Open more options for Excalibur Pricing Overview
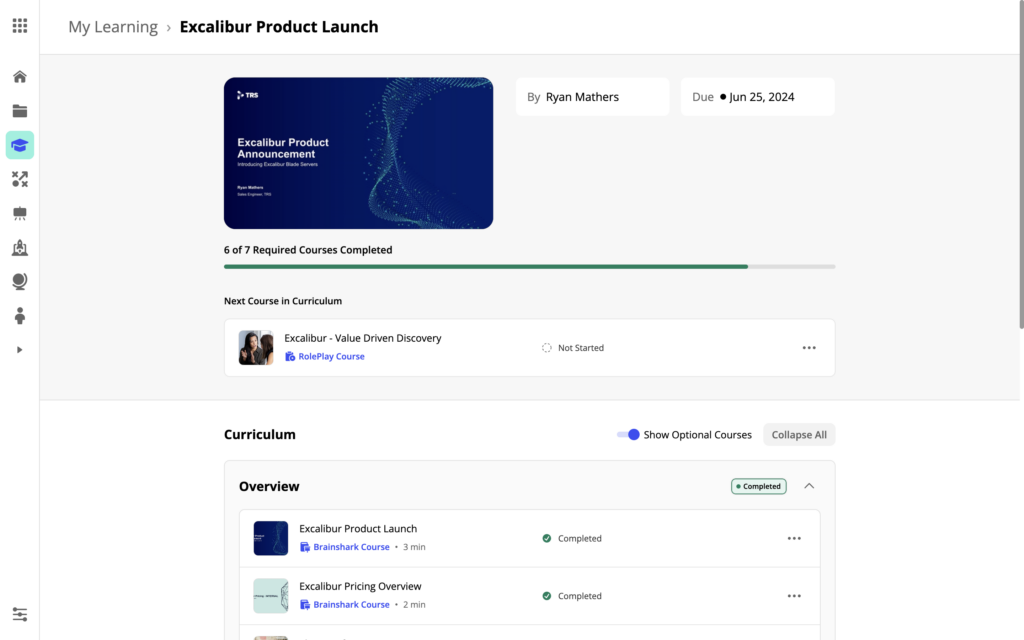This screenshot has width=1024, height=640. [794, 596]
